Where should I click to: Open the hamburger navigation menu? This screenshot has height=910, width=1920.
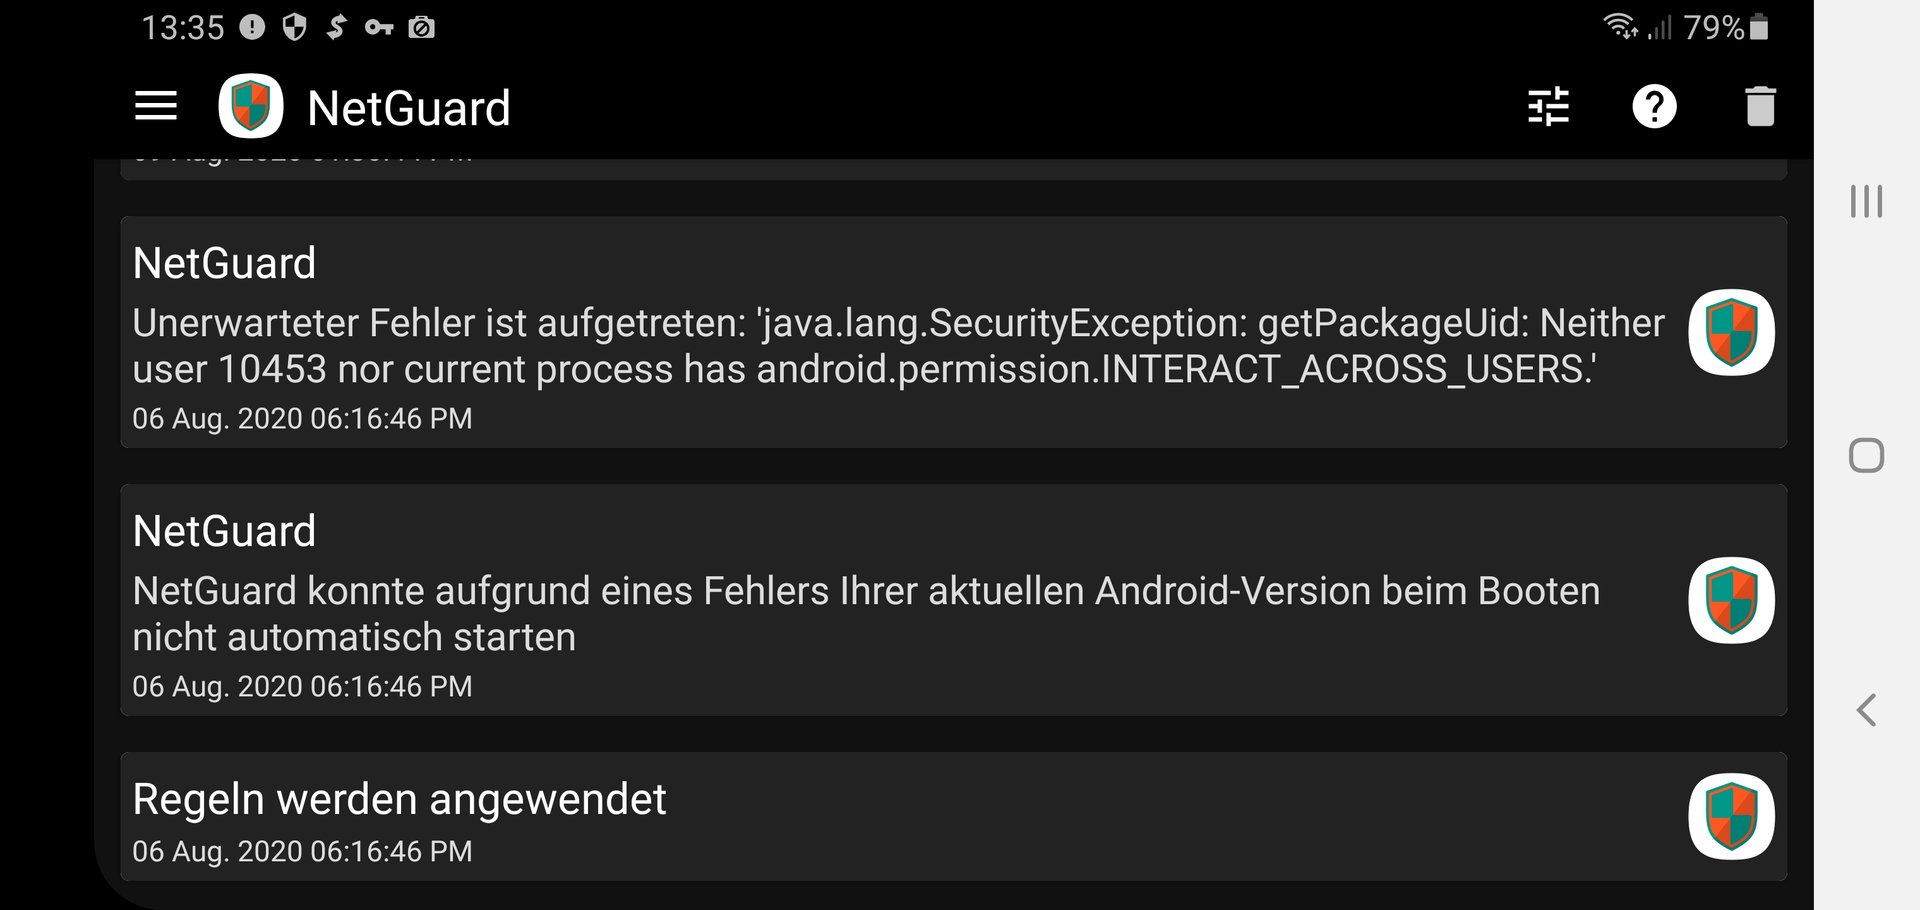(x=156, y=106)
